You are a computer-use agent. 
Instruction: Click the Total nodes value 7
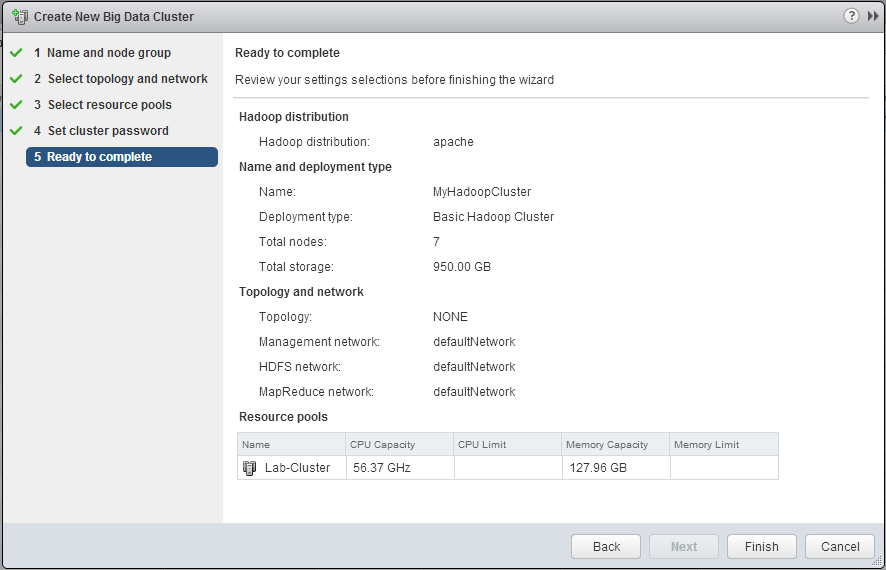click(x=436, y=242)
